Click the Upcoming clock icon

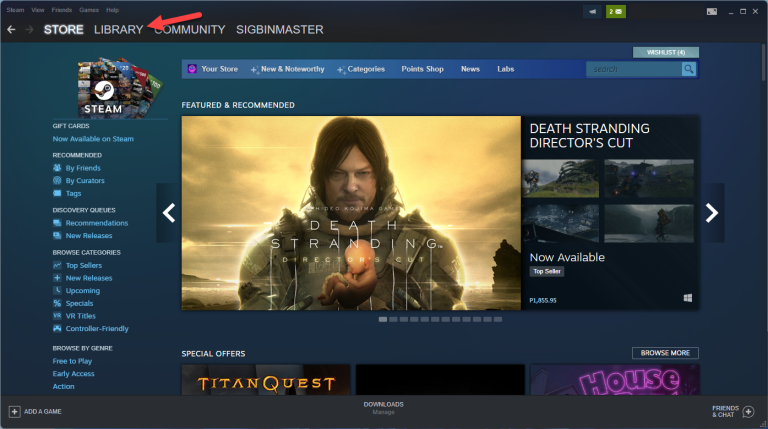tap(57, 290)
